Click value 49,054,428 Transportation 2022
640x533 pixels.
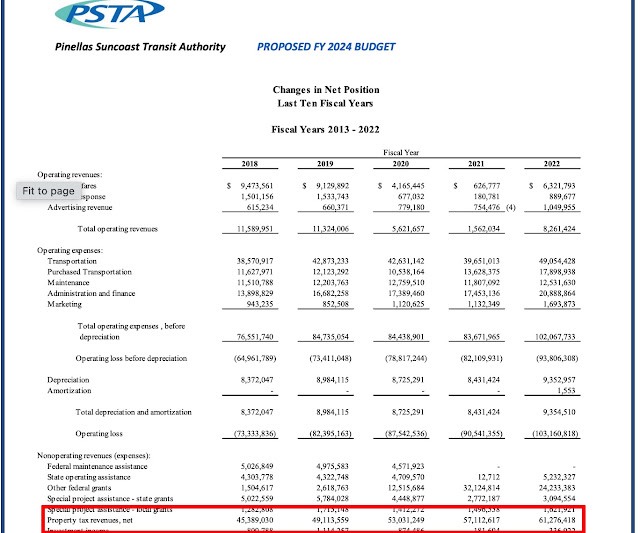[557, 261]
